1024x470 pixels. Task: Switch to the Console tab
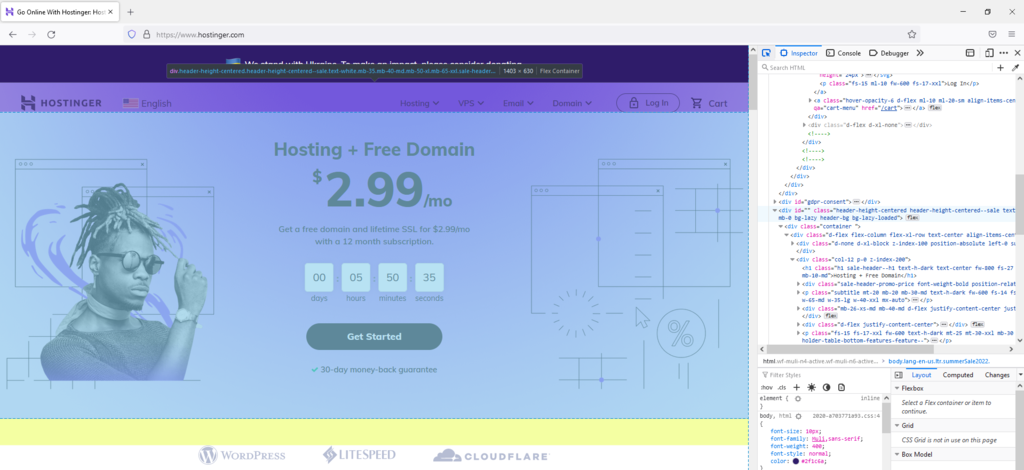click(844, 53)
